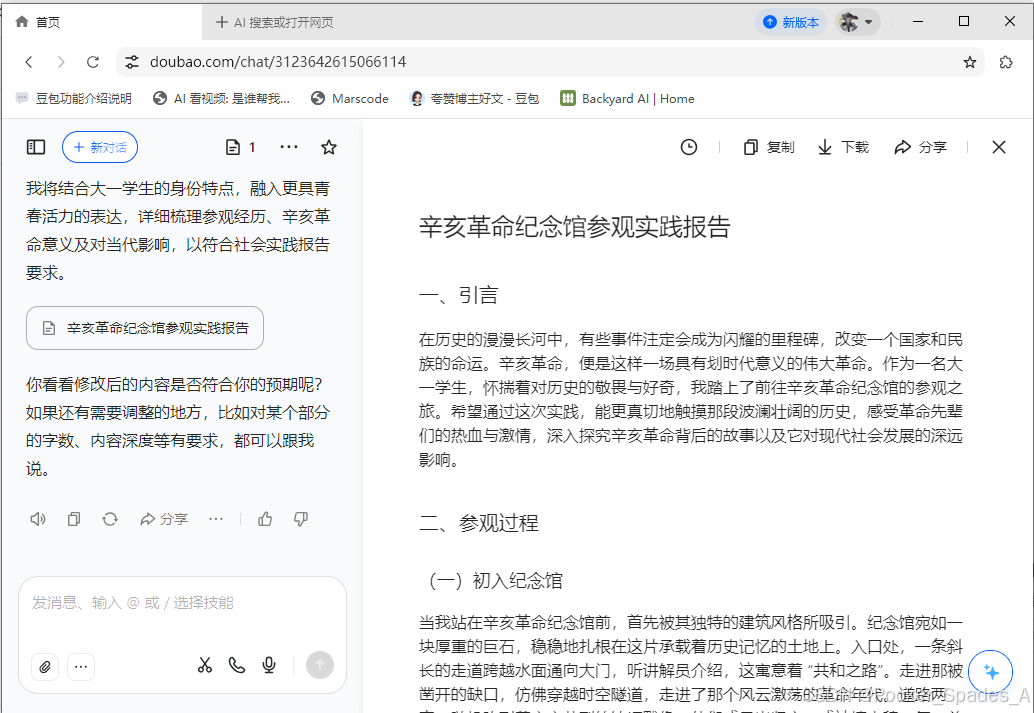
Task: Open the Marscode bookmark
Action: coord(350,98)
